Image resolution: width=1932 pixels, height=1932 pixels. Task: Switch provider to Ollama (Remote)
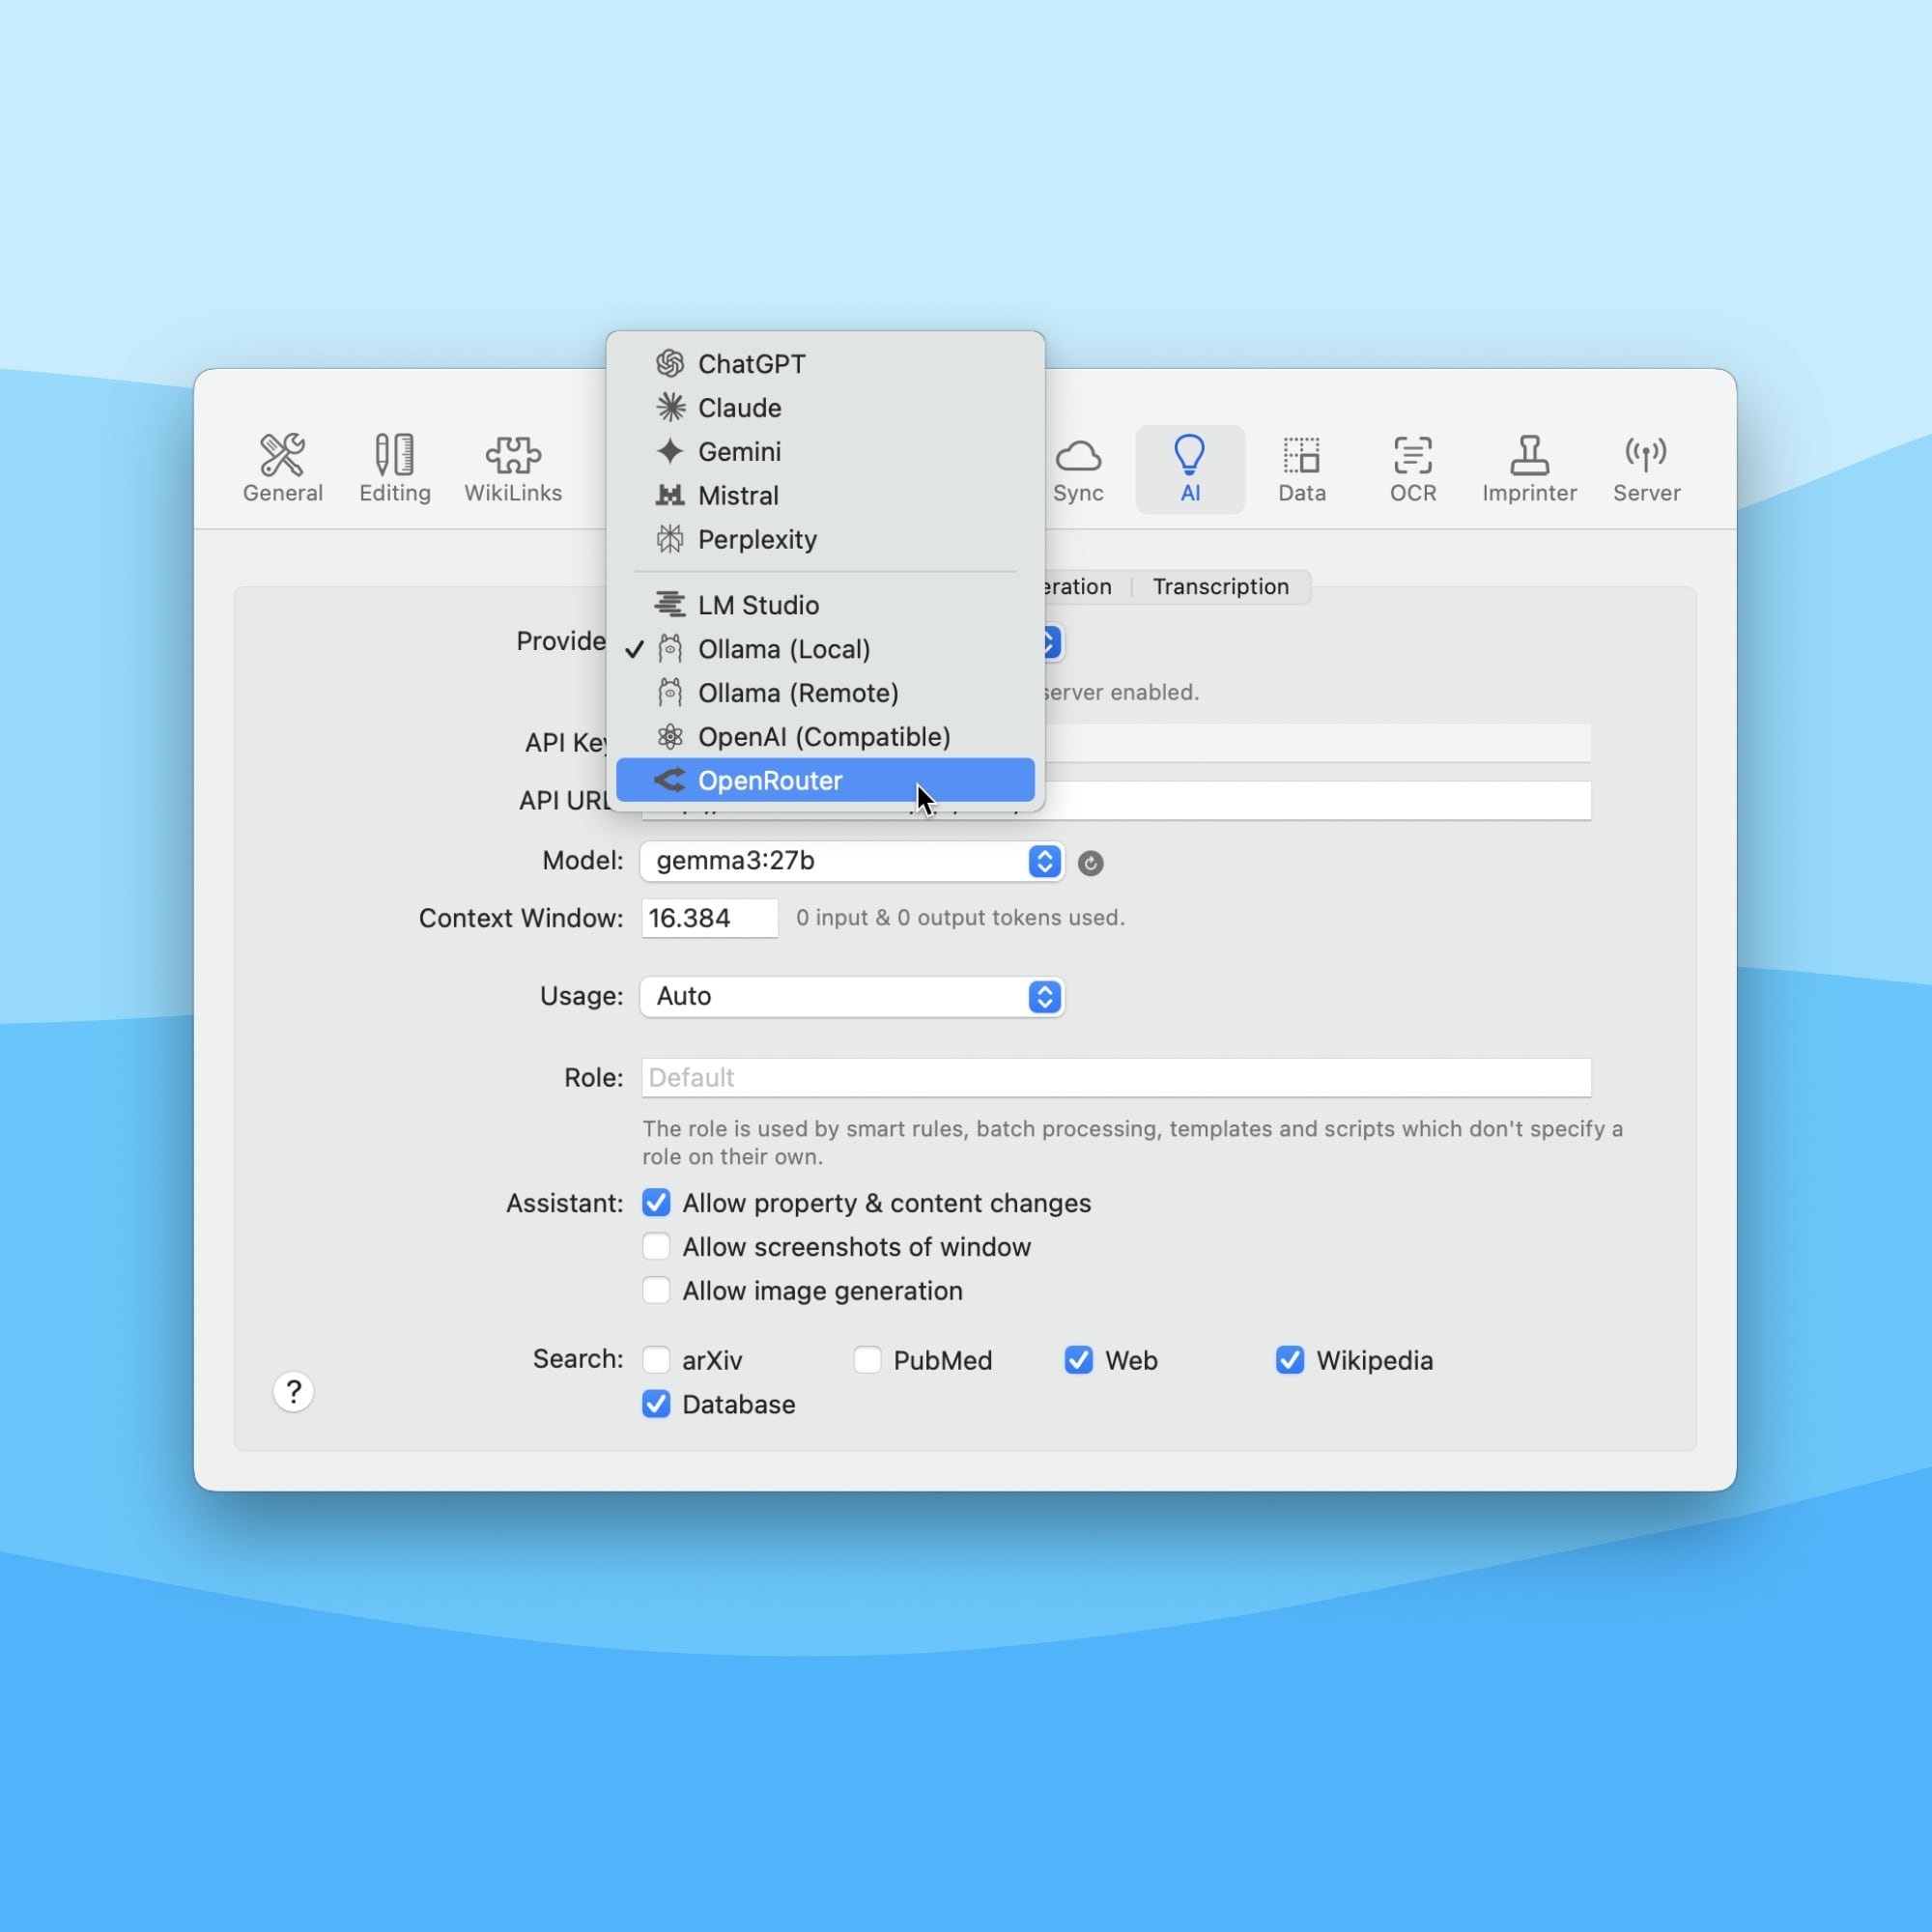825,693
